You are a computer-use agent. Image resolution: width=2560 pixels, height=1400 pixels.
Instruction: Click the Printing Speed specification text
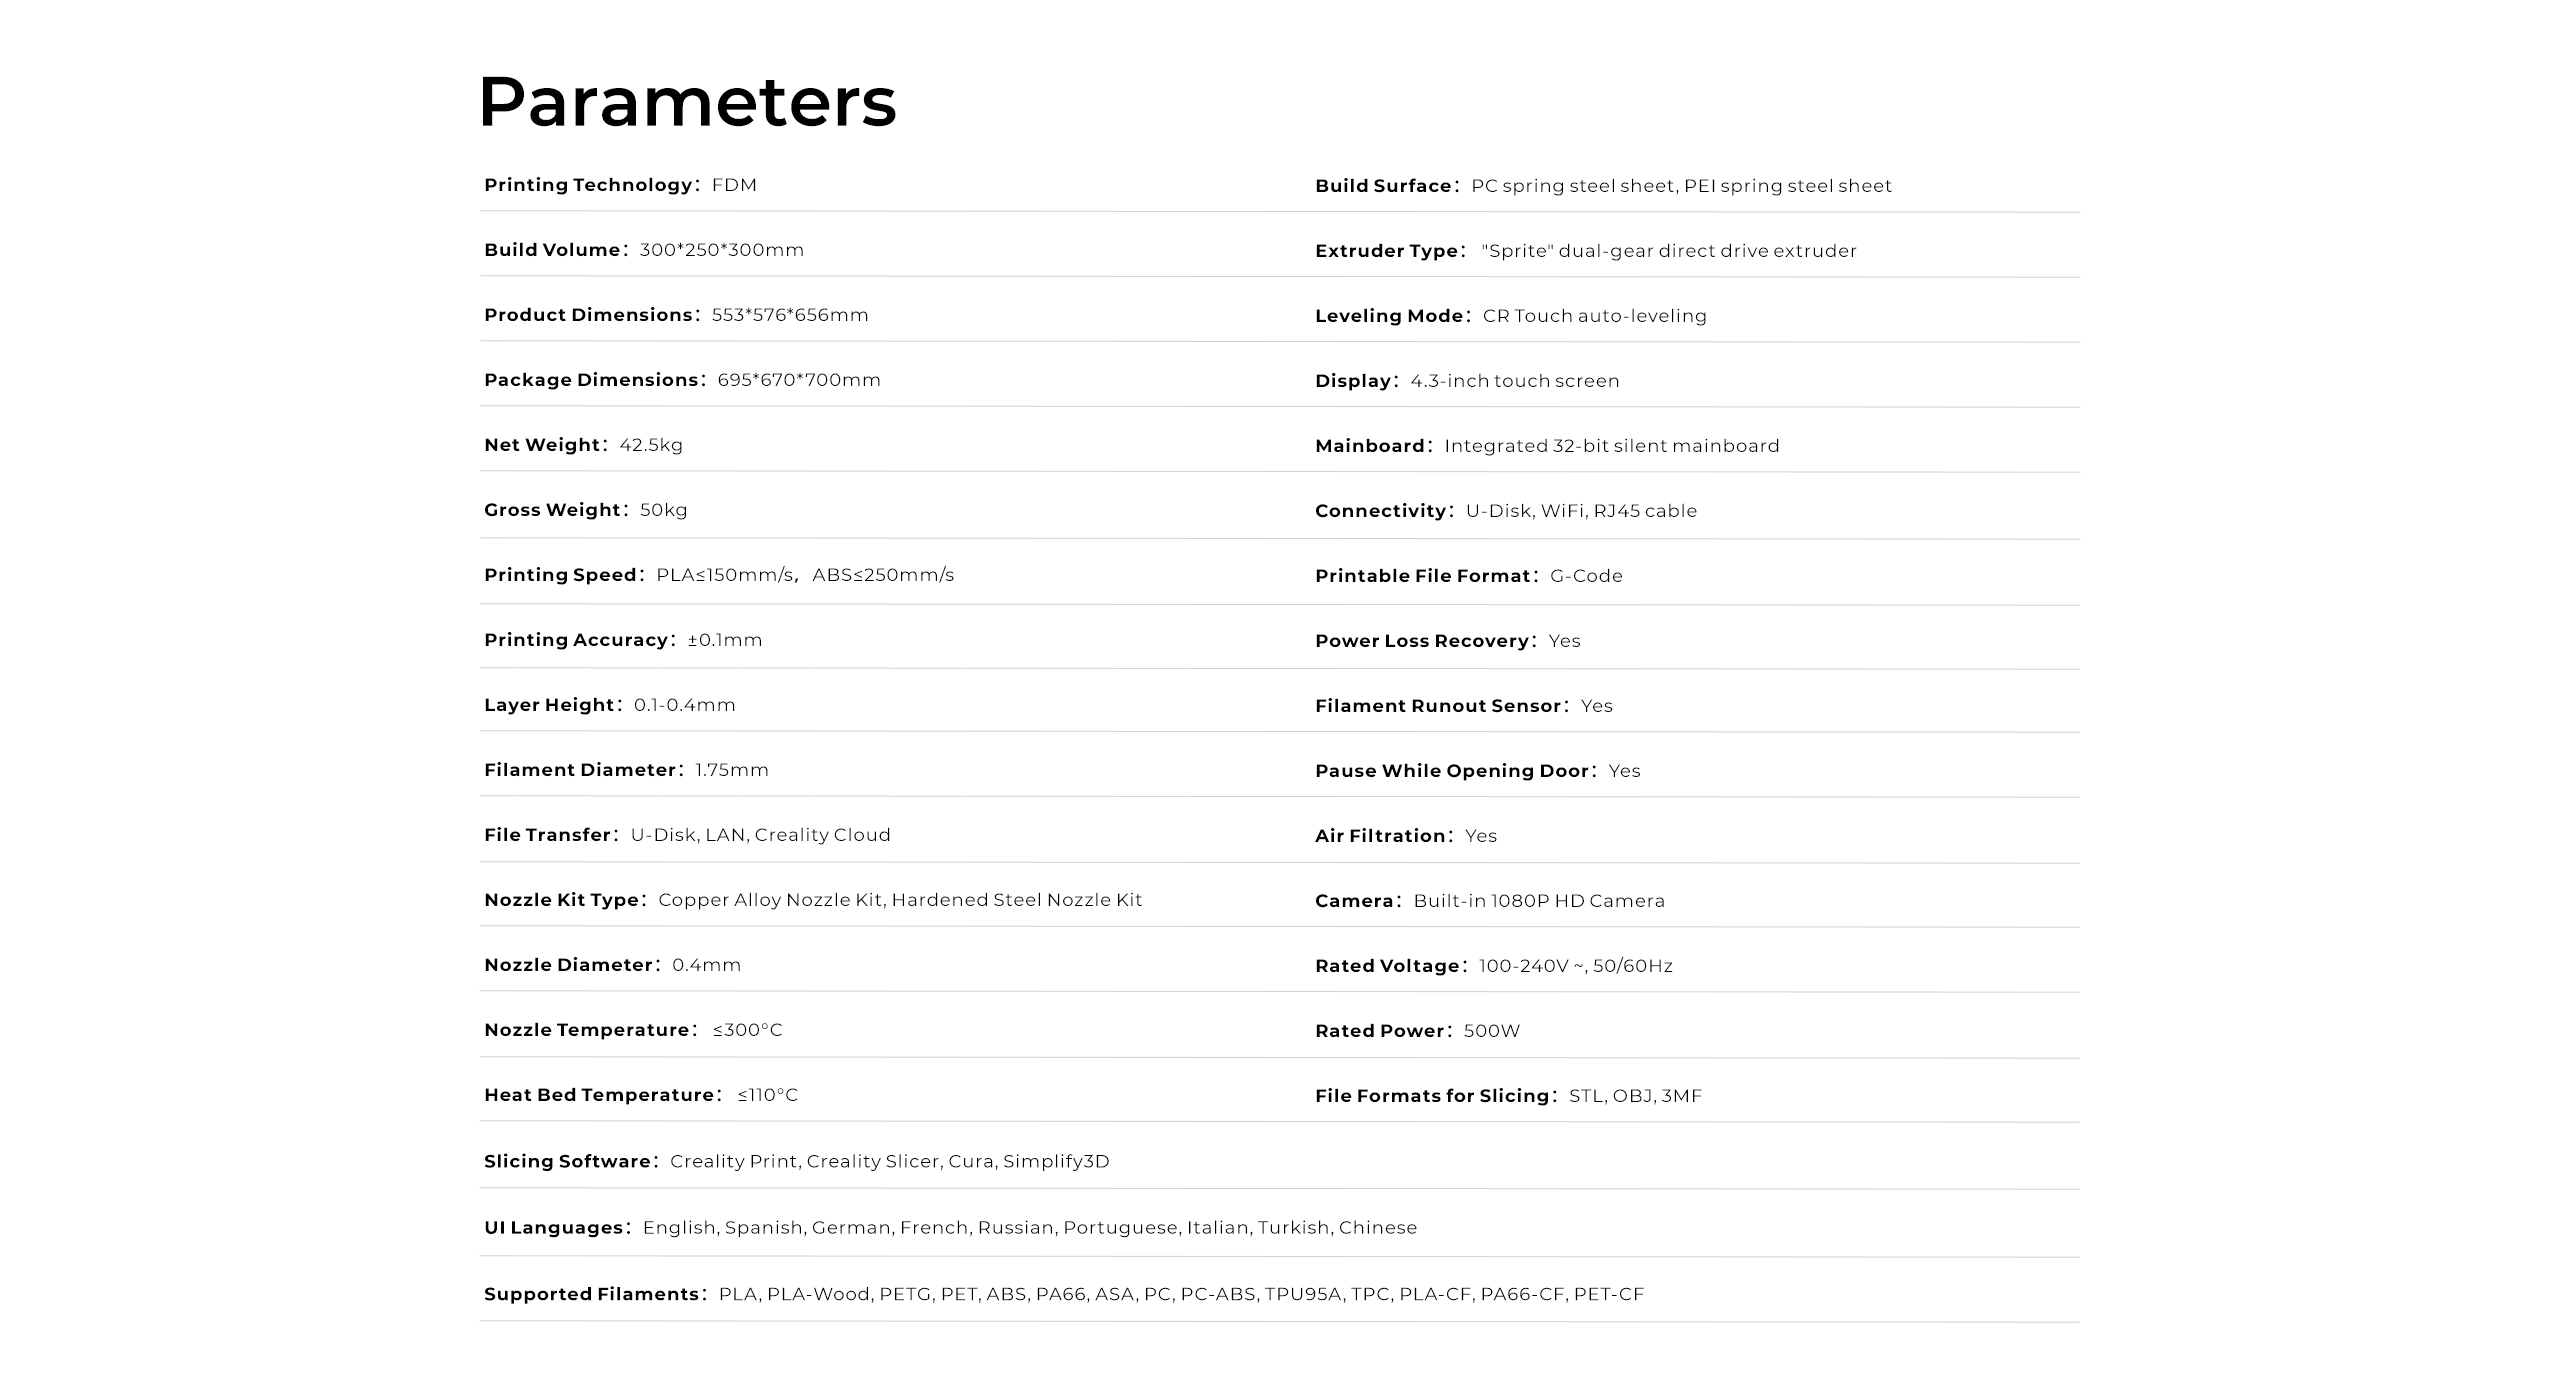(x=719, y=575)
